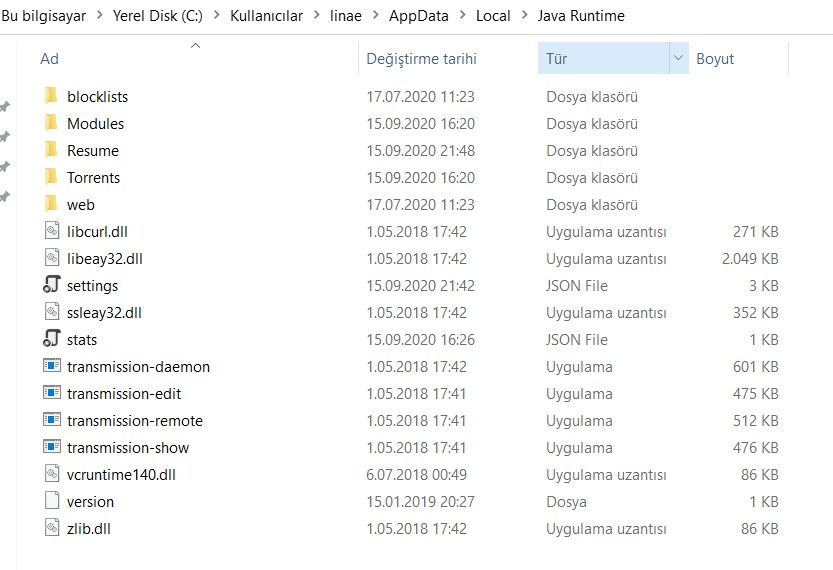
Task: Click Java Runtime breadcrumb segment
Action: [581, 16]
